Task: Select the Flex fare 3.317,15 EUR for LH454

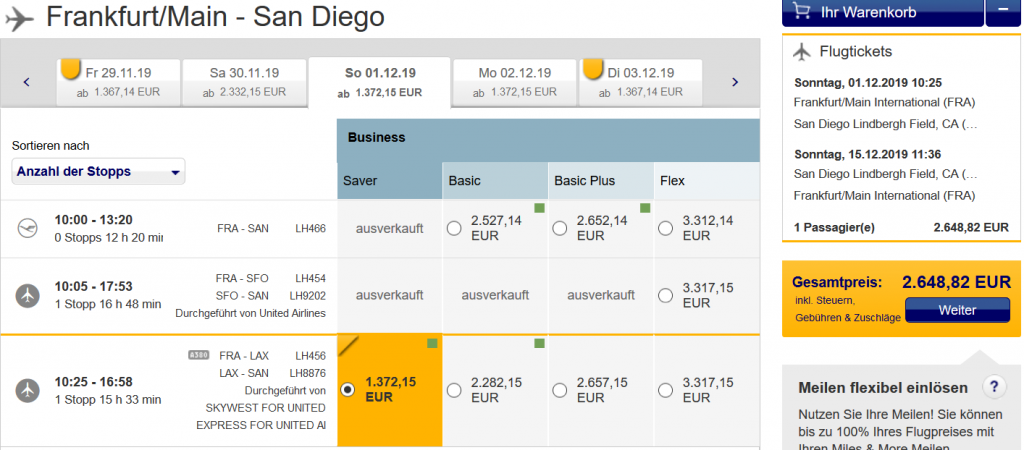Action: [665, 296]
